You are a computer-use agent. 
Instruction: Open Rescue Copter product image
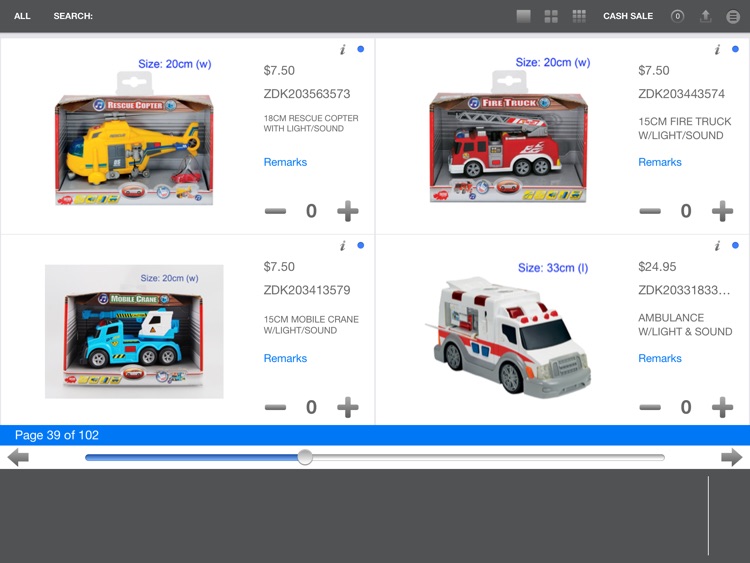[134, 139]
